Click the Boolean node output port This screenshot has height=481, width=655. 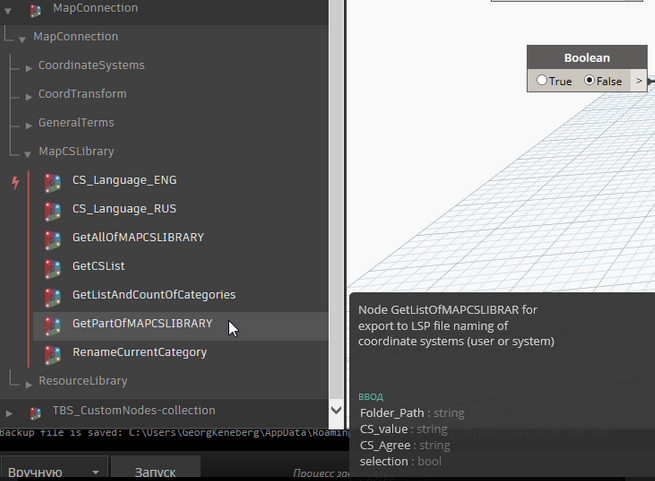pyautogui.click(x=639, y=81)
